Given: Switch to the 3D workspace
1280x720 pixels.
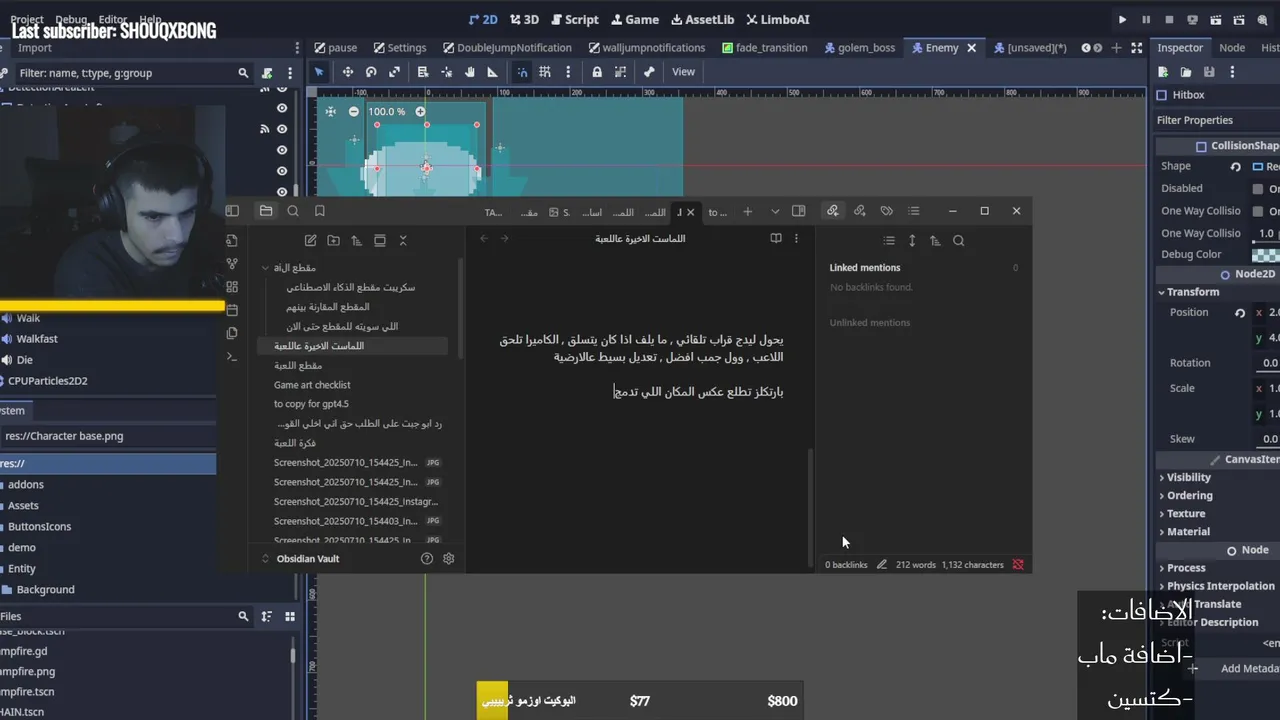Looking at the screenshot, I should tap(524, 19).
